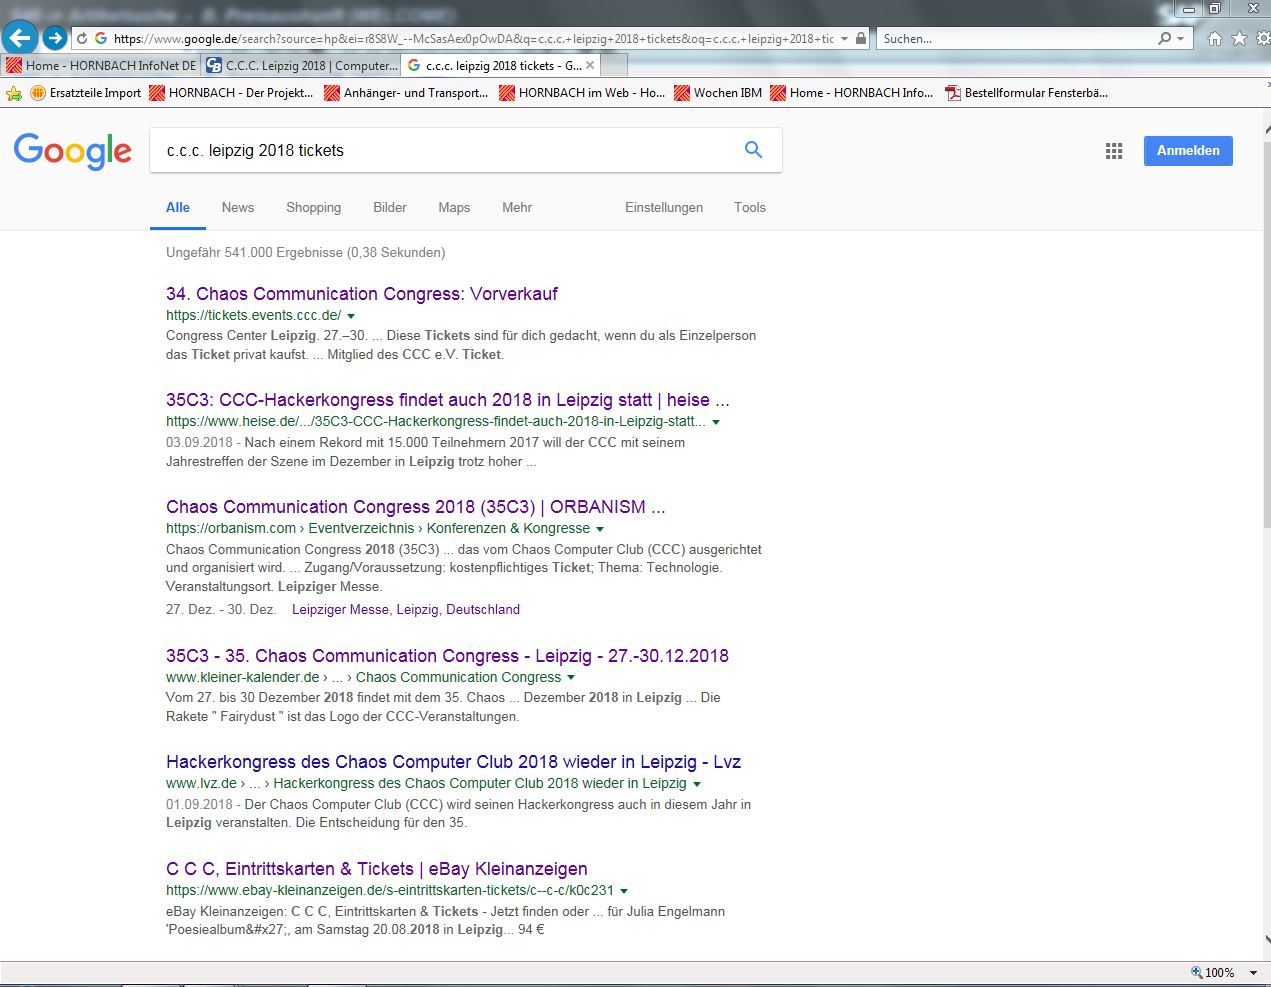Open Chaos Communication Congress 2018 ORBANISM result
Viewport: 1271px width, 987px height.
click(x=415, y=507)
